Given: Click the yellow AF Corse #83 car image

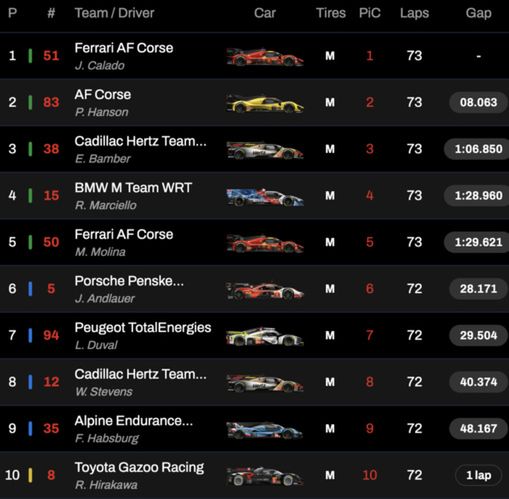Looking at the screenshot, I should pos(265,103).
